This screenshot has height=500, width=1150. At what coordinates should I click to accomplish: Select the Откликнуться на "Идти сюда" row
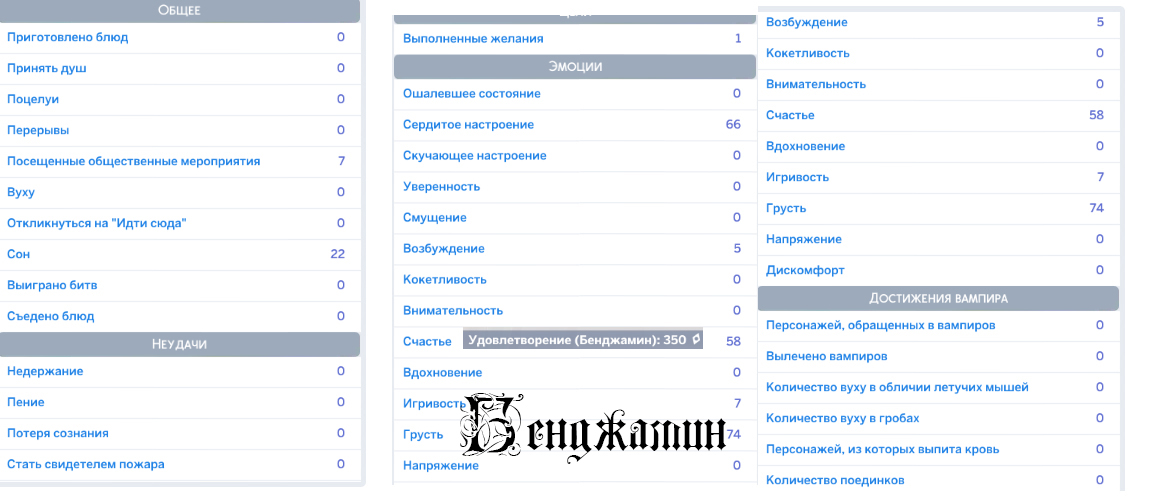click(180, 223)
